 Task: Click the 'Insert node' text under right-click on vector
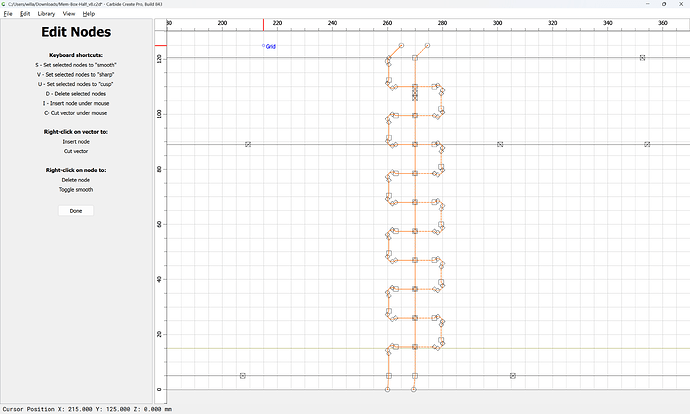[76, 142]
